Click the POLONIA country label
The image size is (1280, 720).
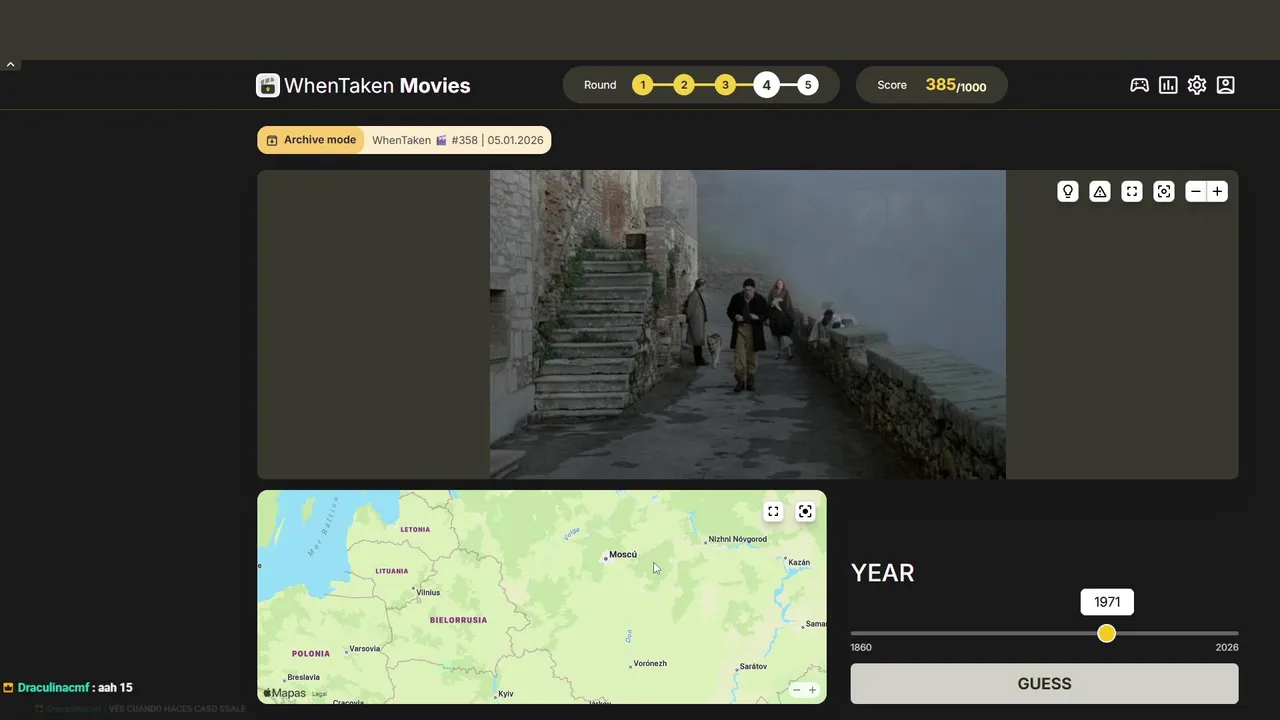point(311,654)
